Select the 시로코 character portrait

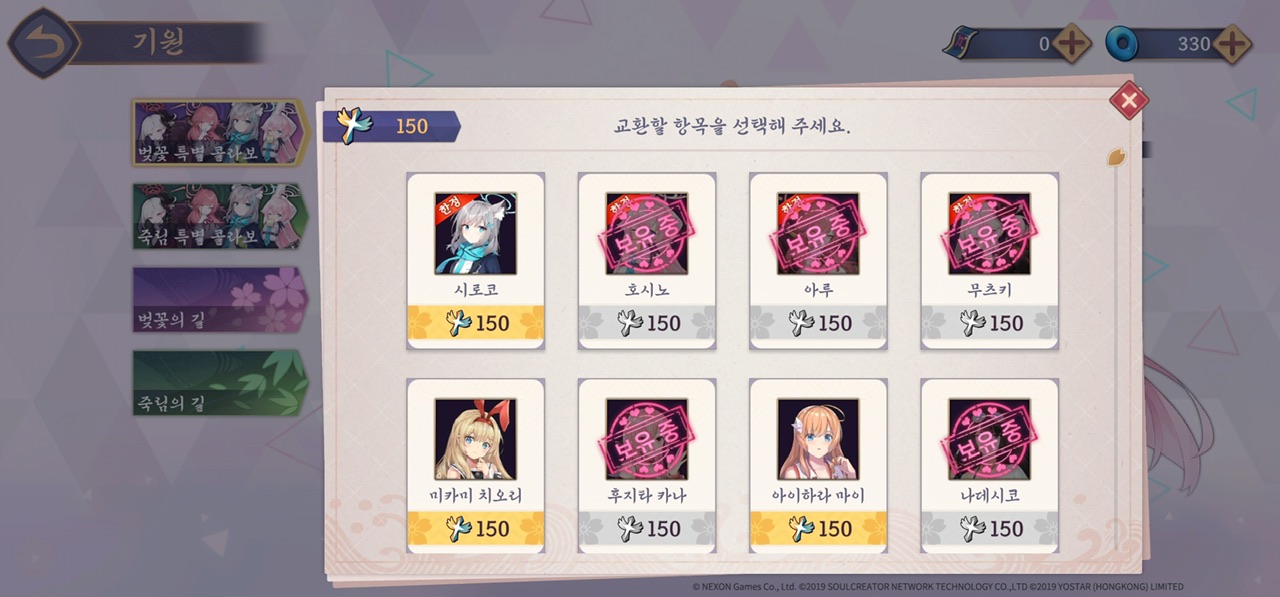pos(475,233)
